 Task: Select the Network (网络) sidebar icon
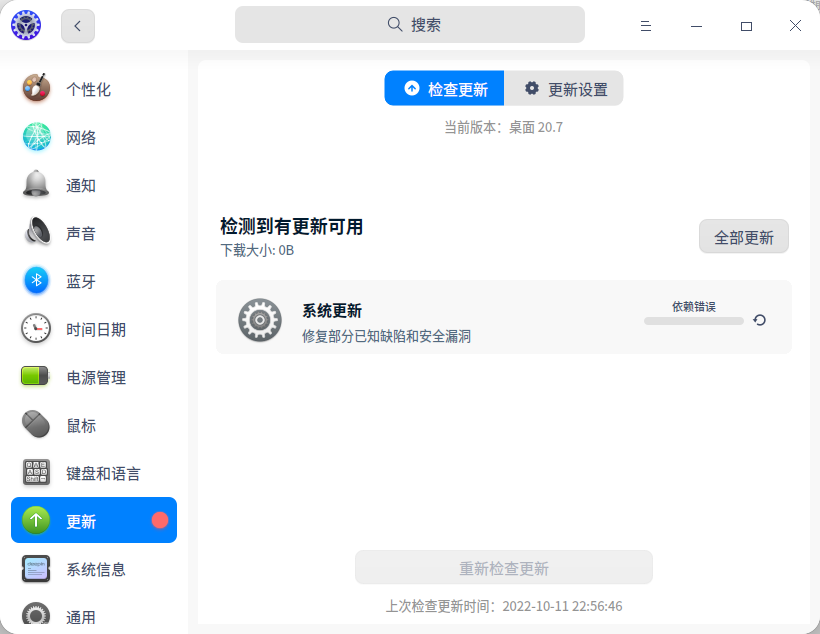(x=35, y=136)
